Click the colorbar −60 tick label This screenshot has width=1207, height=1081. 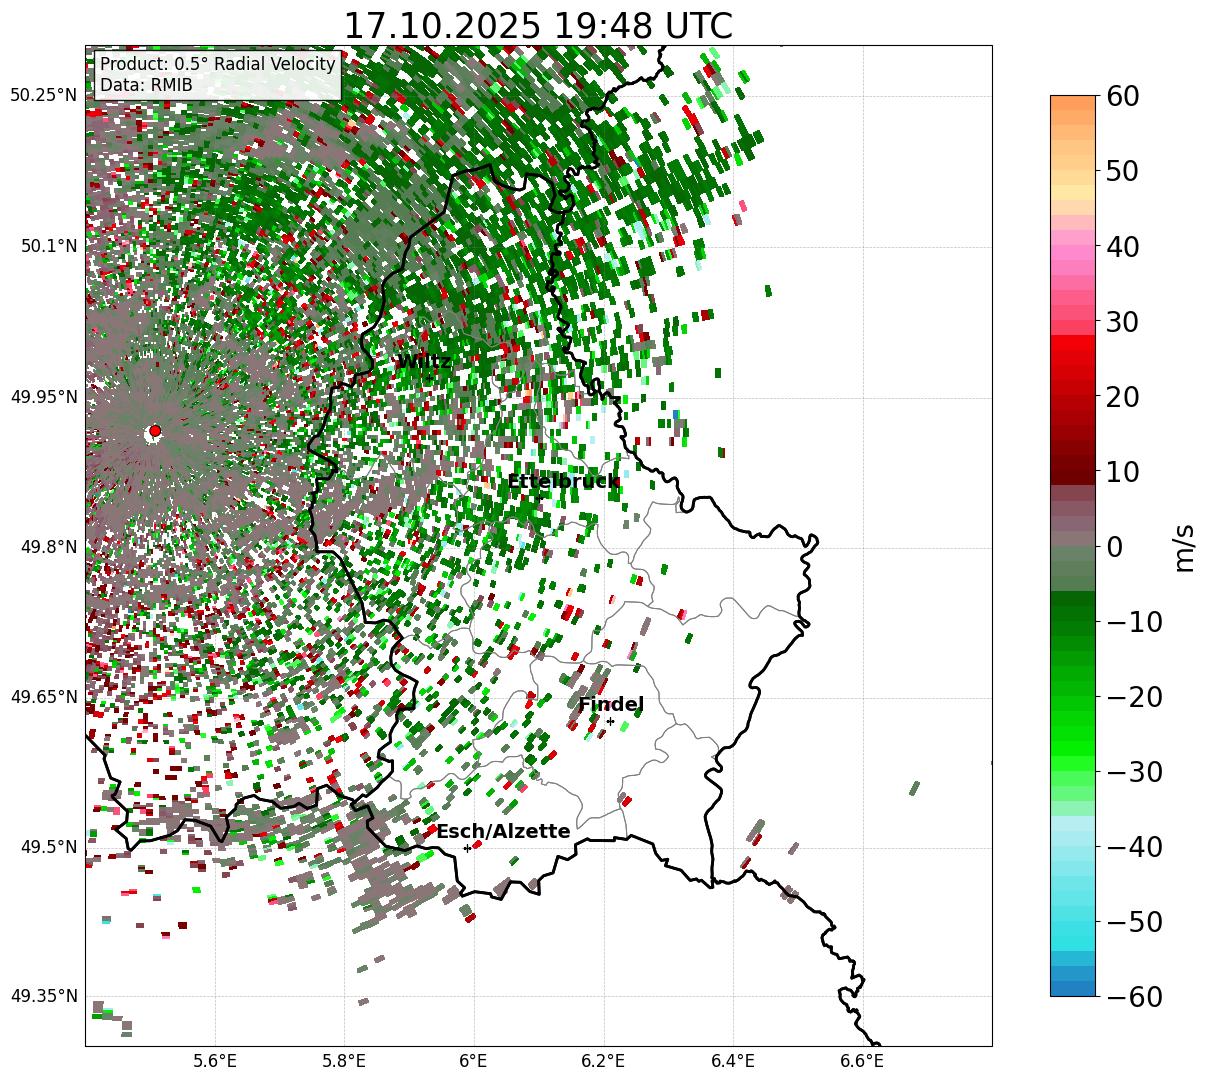1134,996
